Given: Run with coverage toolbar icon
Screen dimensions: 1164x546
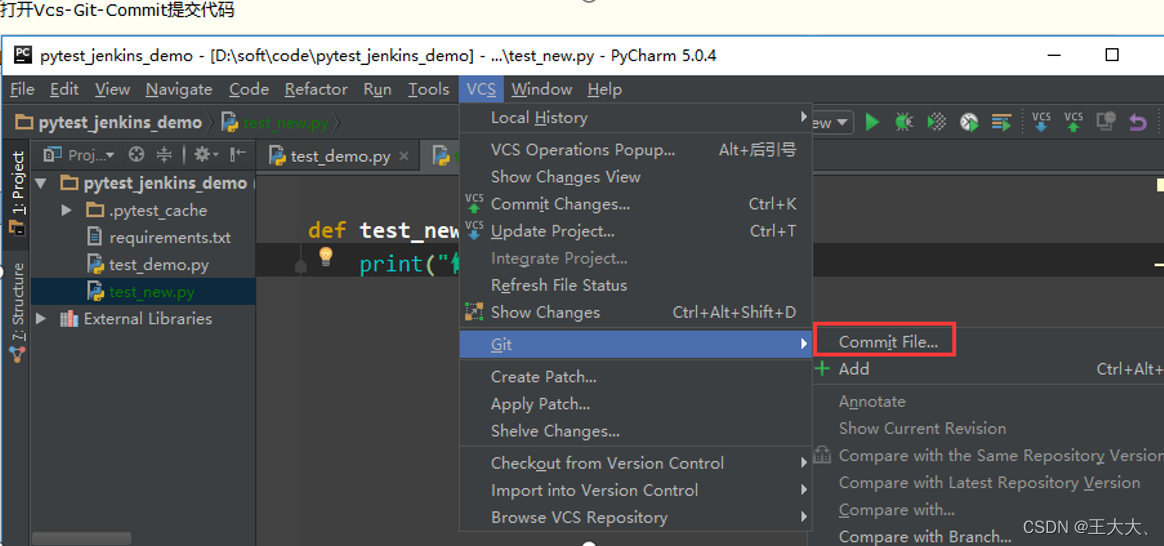Looking at the screenshot, I should pos(937,122).
